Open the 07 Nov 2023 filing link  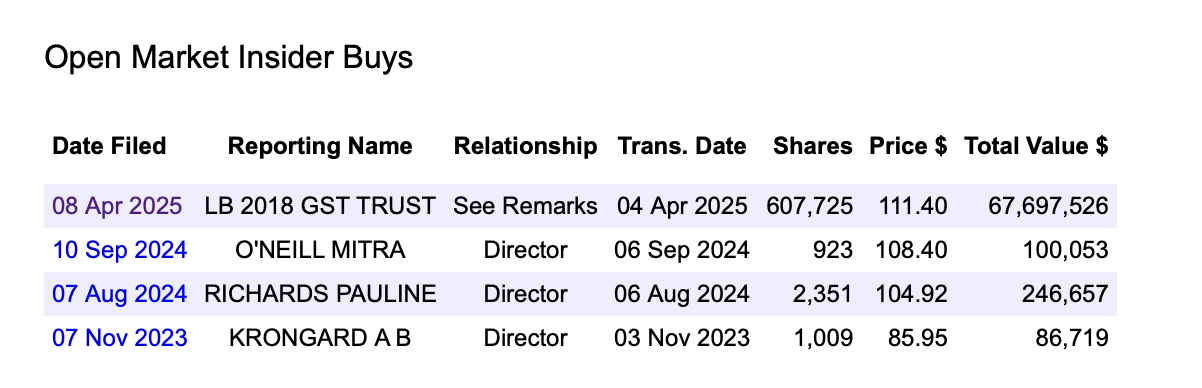(119, 338)
